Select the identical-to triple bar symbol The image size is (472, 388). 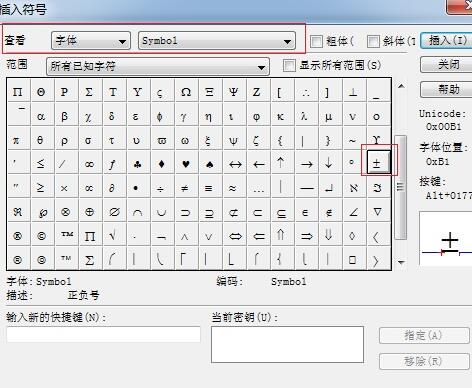pyautogui.click(x=209, y=188)
